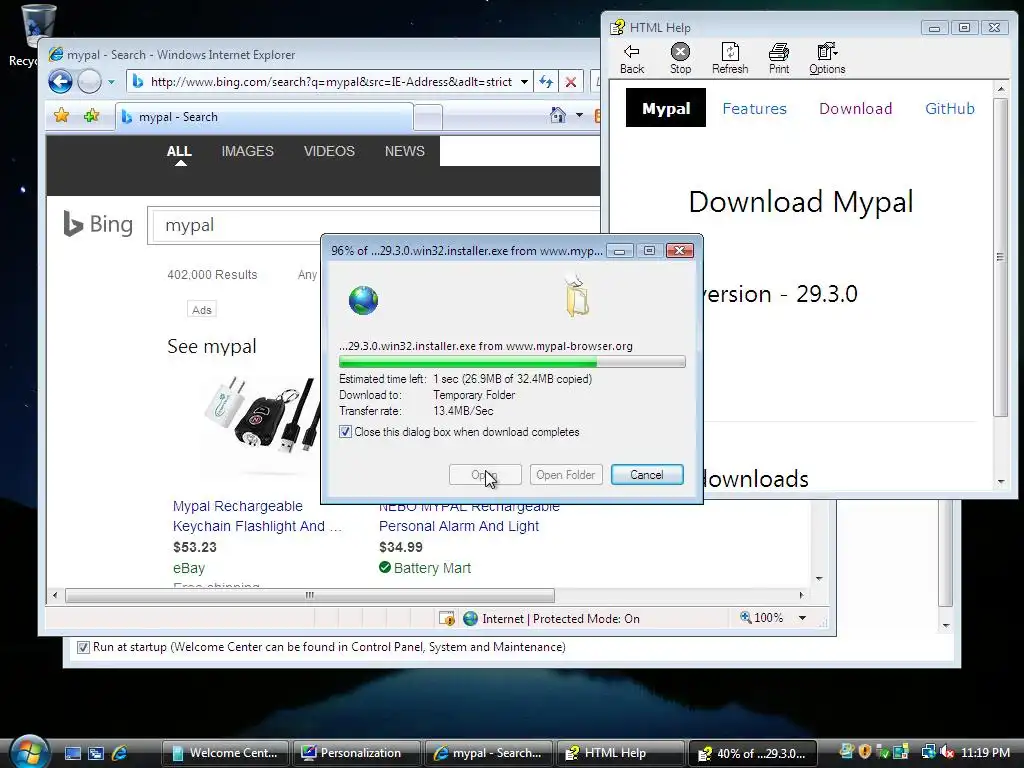Select the mypal - Search tab

click(x=264, y=117)
